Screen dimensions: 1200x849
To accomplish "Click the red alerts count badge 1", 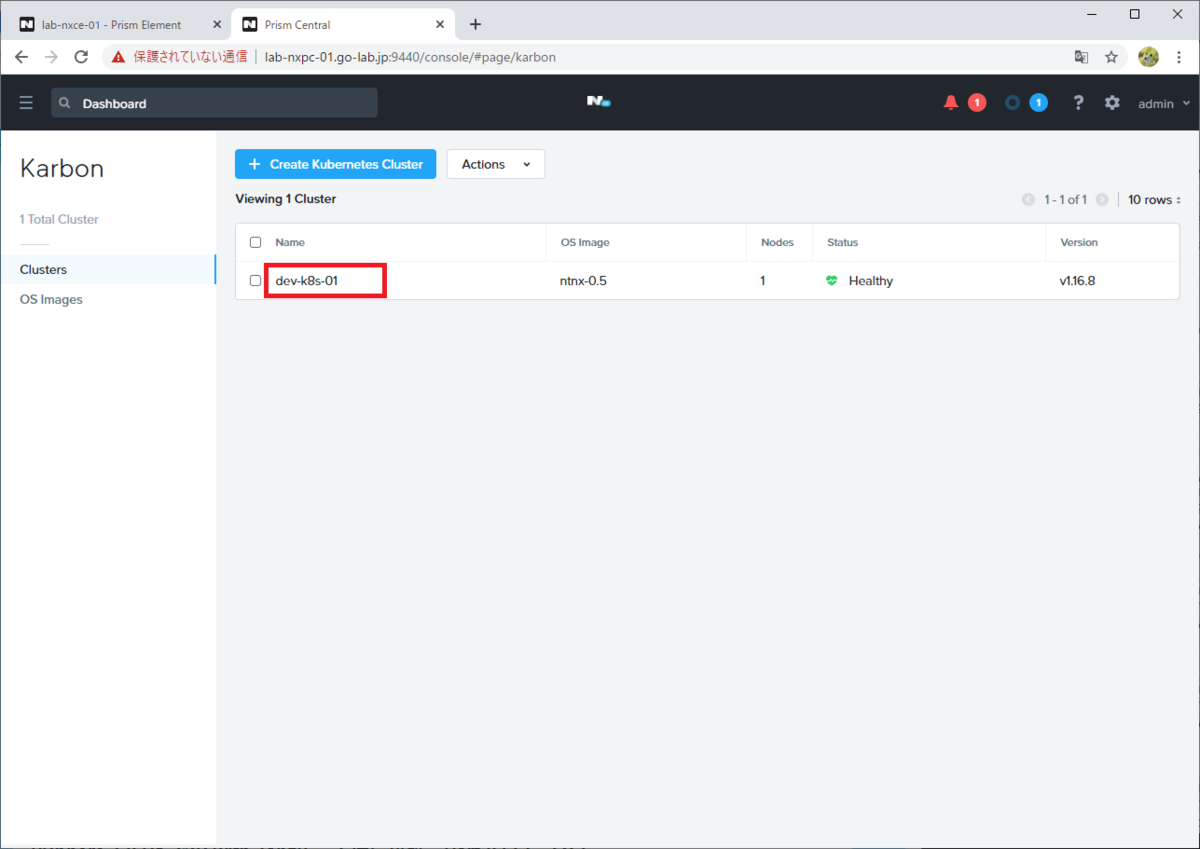I will click(977, 103).
